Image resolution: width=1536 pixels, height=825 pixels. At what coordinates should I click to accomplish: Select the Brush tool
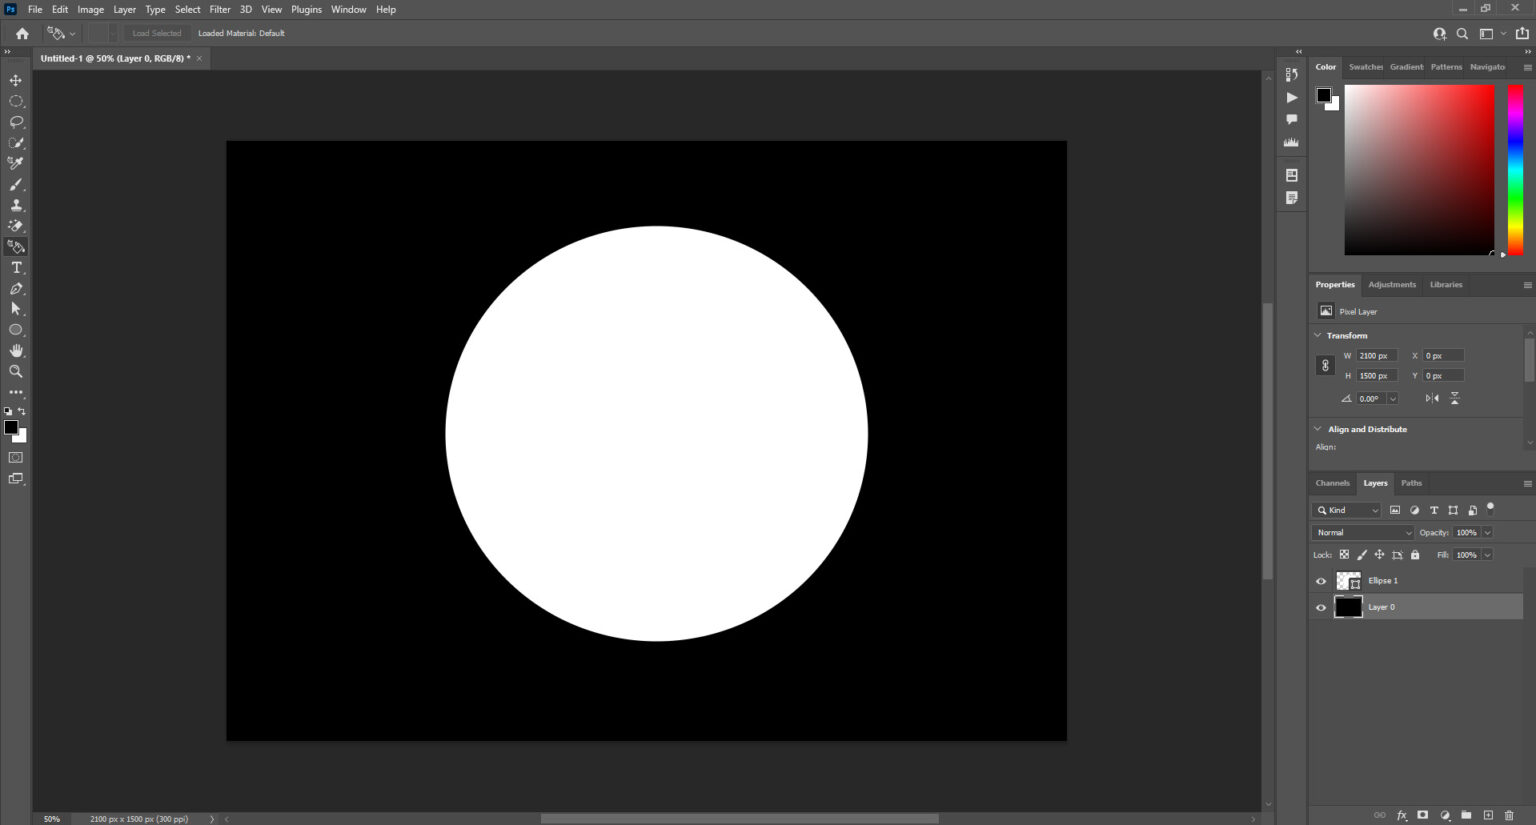click(16, 185)
